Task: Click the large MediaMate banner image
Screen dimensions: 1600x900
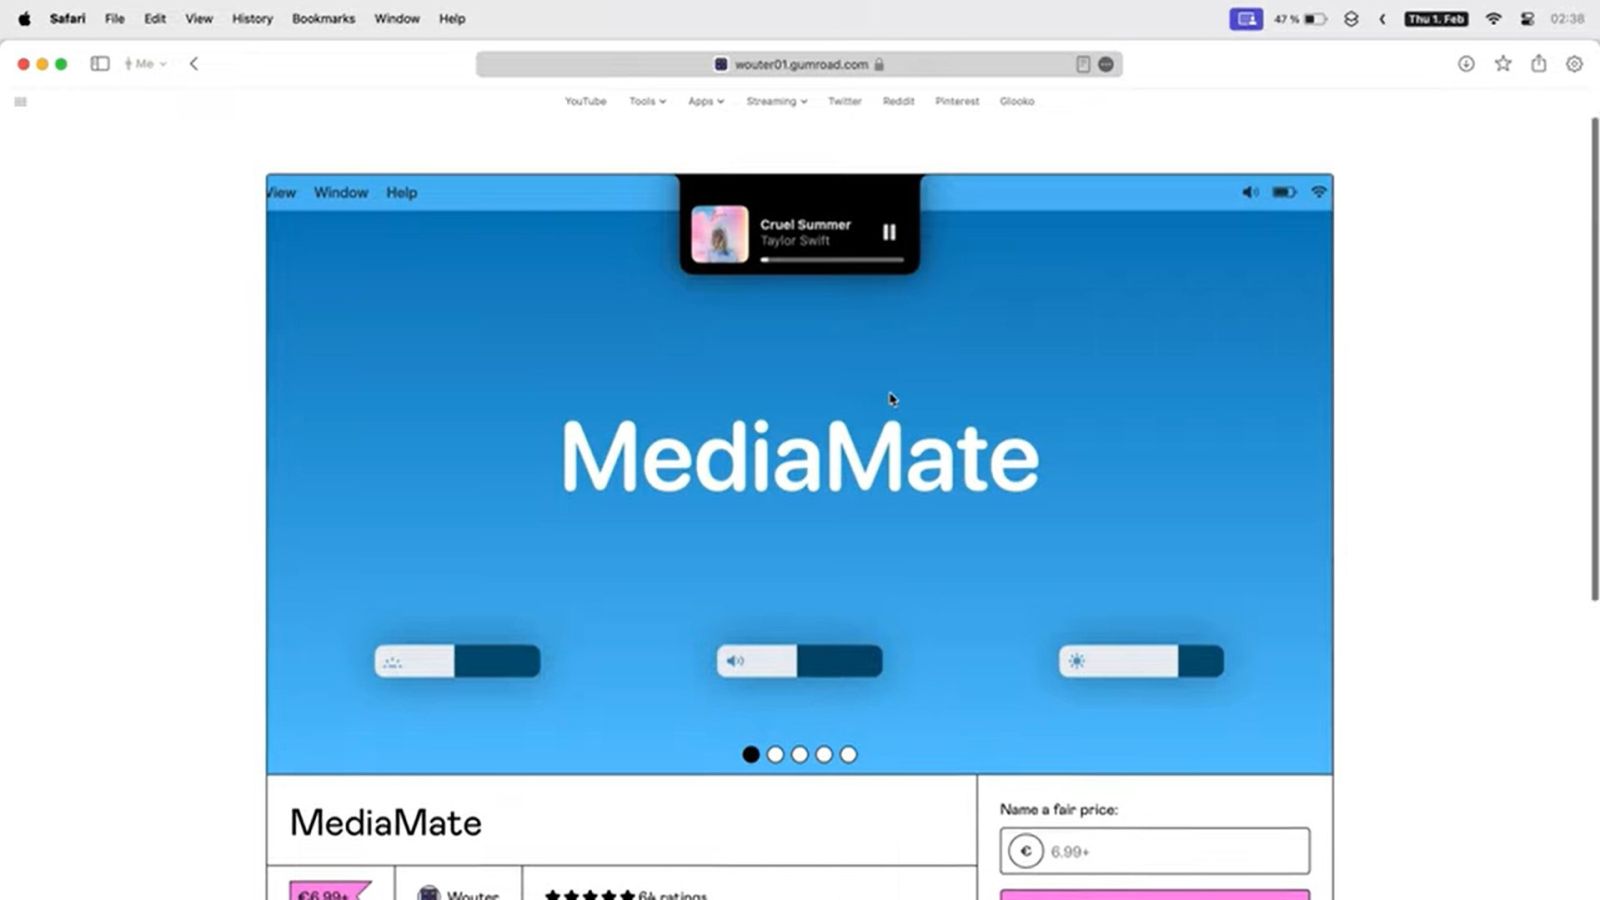Action: click(x=800, y=474)
